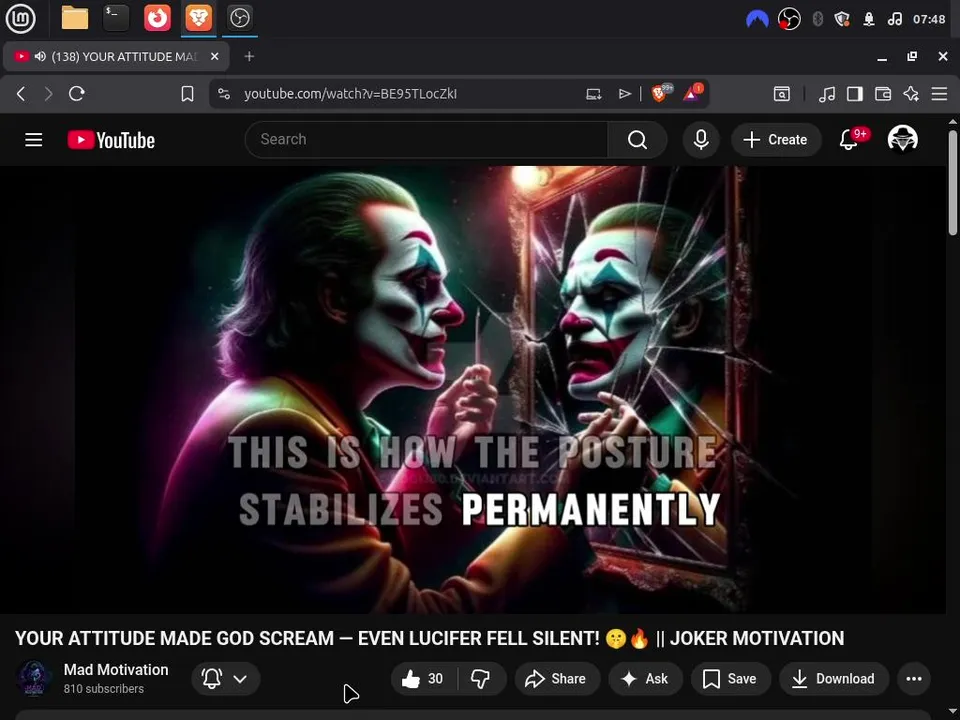The width and height of the screenshot is (960, 720).
Task: Ask about this video with the Ask button
Action: 645,678
